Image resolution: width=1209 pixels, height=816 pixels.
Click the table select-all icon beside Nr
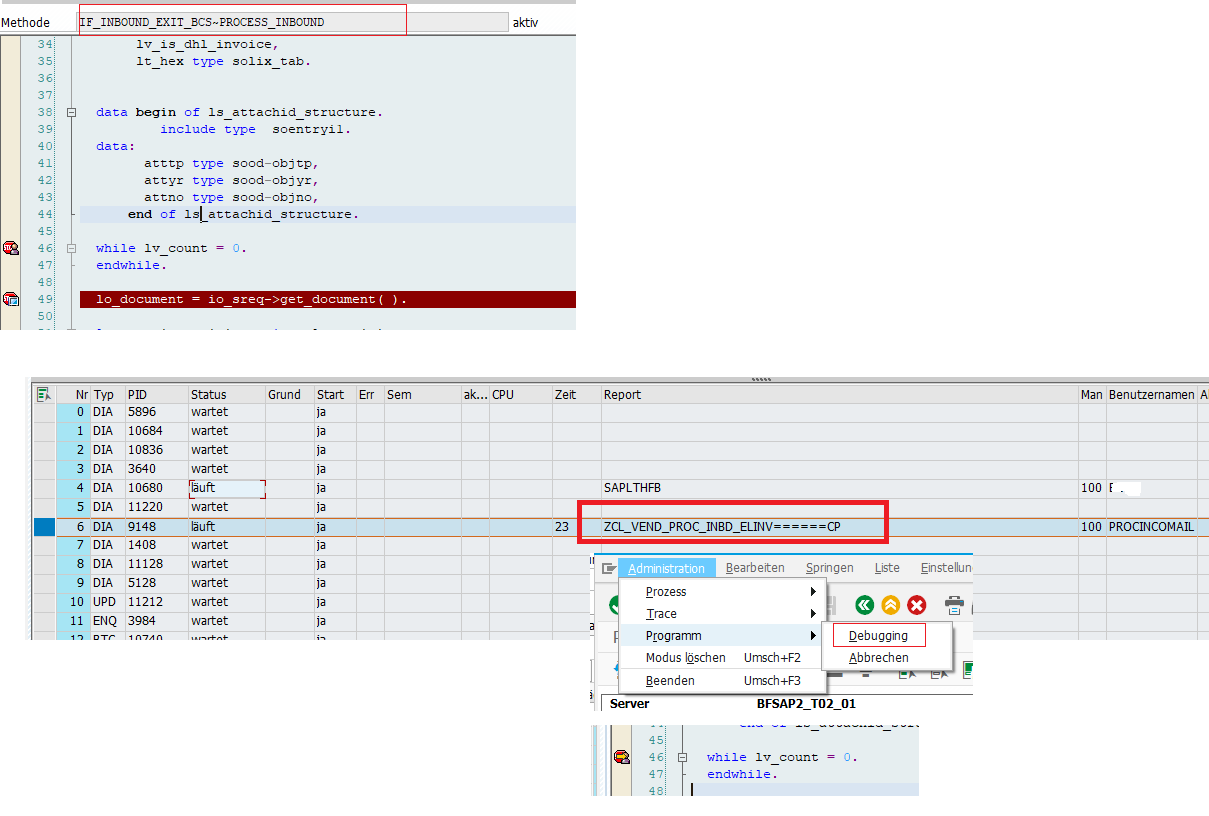[x=43, y=395]
